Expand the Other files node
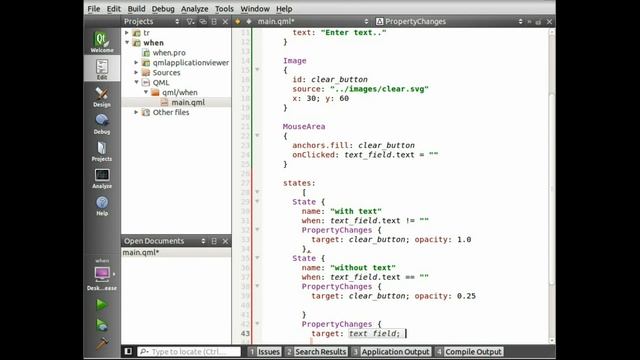 136,112
